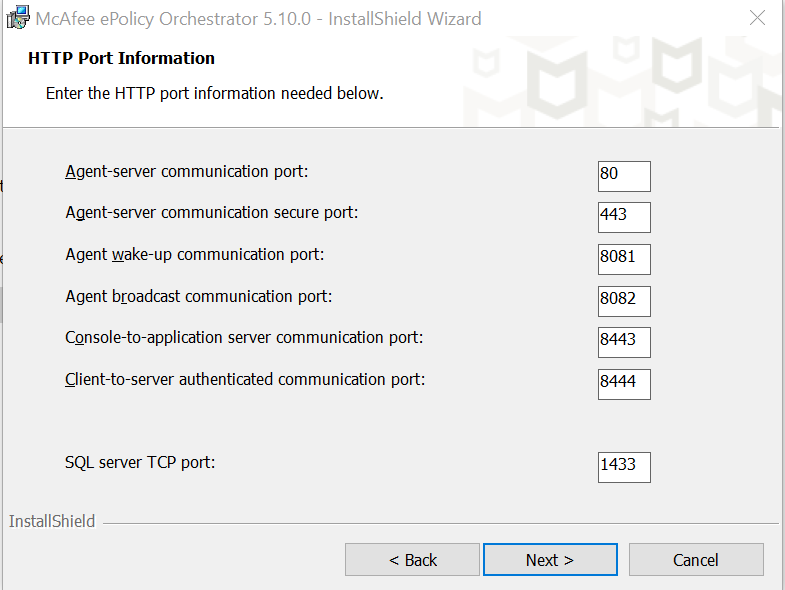Focus the SQL server TCP port field
The image size is (785, 590).
pos(624,467)
